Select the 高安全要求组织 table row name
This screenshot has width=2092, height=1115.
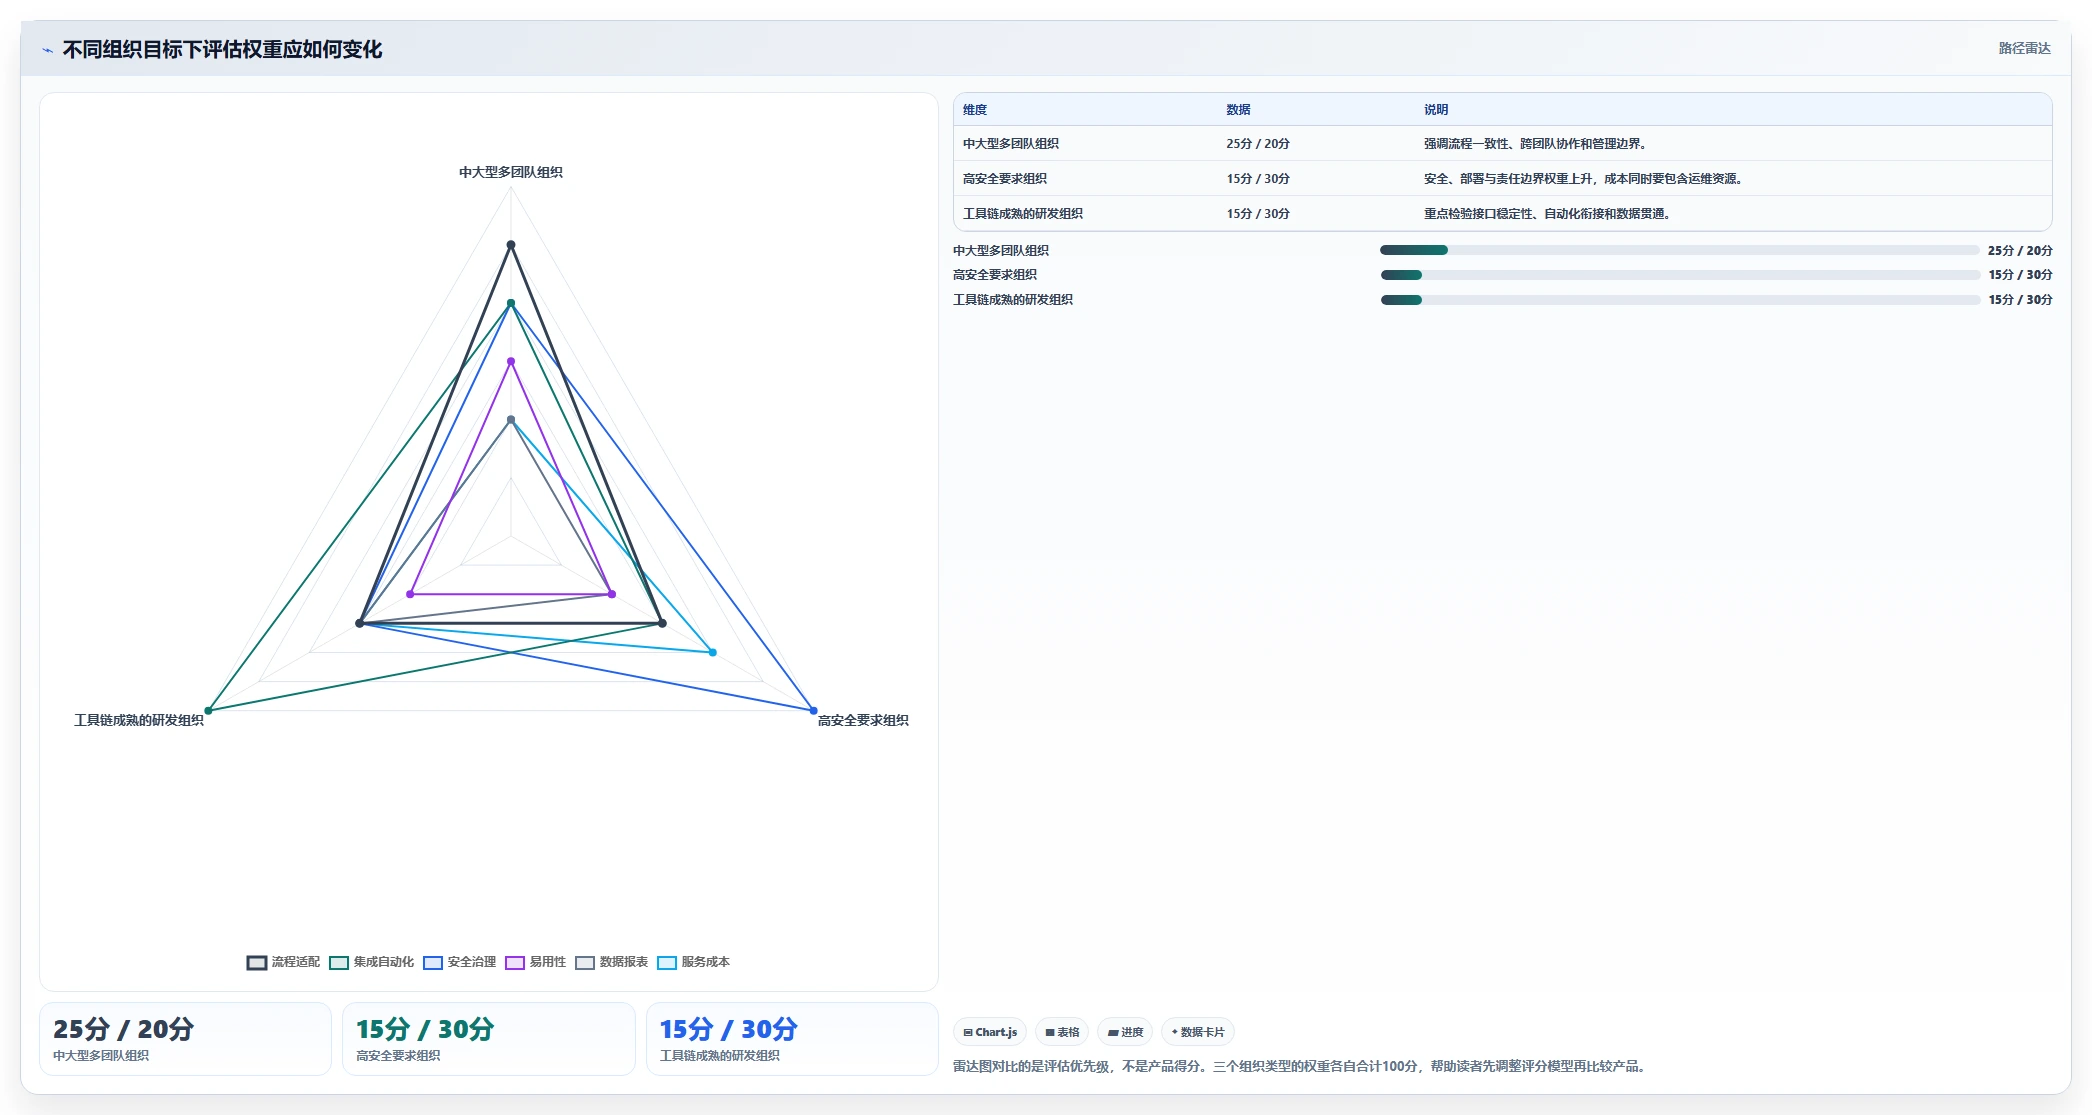tap(1004, 179)
